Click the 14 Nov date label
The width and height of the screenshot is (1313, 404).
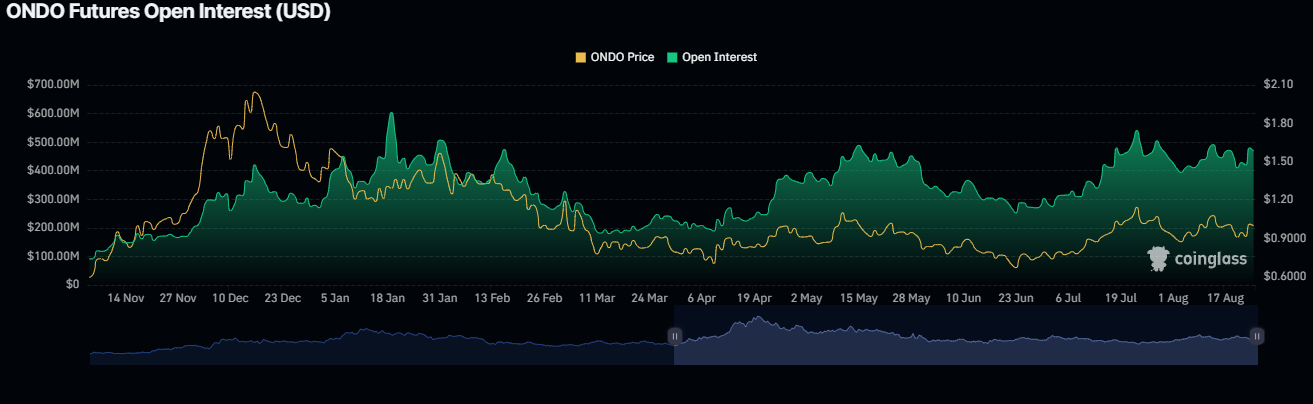pyautogui.click(x=126, y=298)
